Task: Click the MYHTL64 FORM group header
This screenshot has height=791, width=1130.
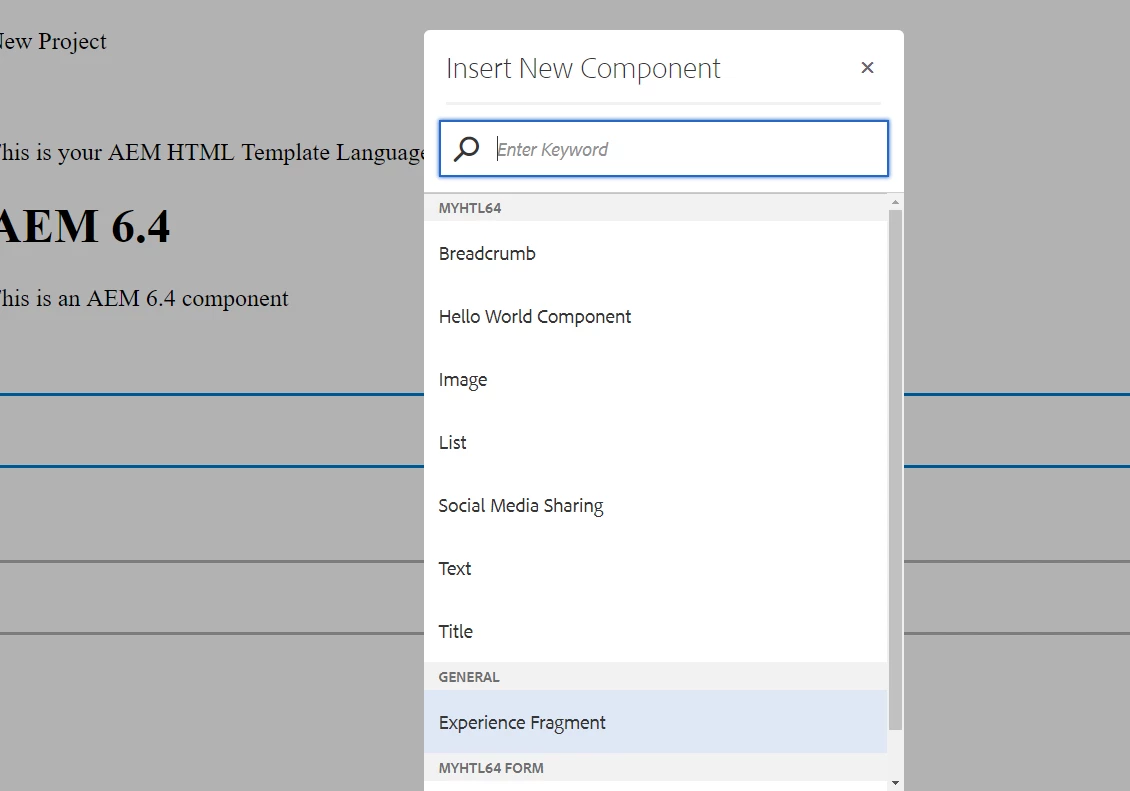Action: click(x=655, y=768)
